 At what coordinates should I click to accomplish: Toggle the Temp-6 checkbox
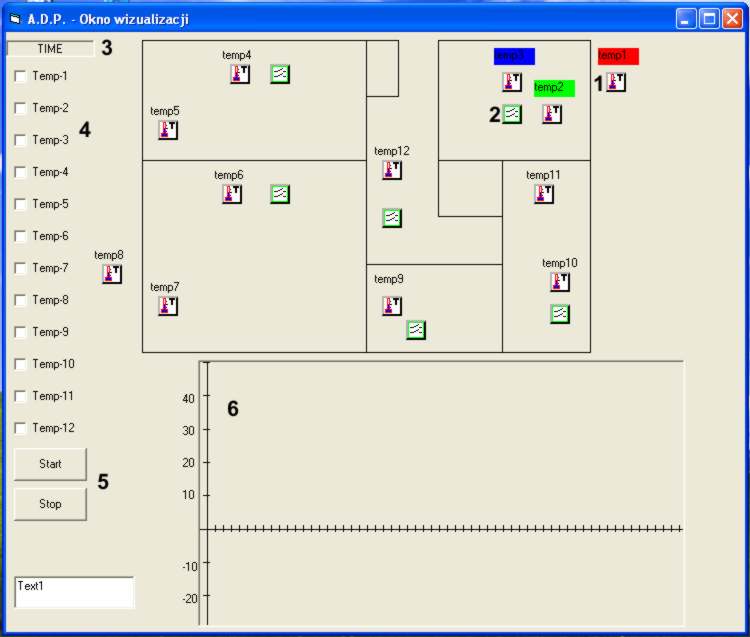coord(20,236)
